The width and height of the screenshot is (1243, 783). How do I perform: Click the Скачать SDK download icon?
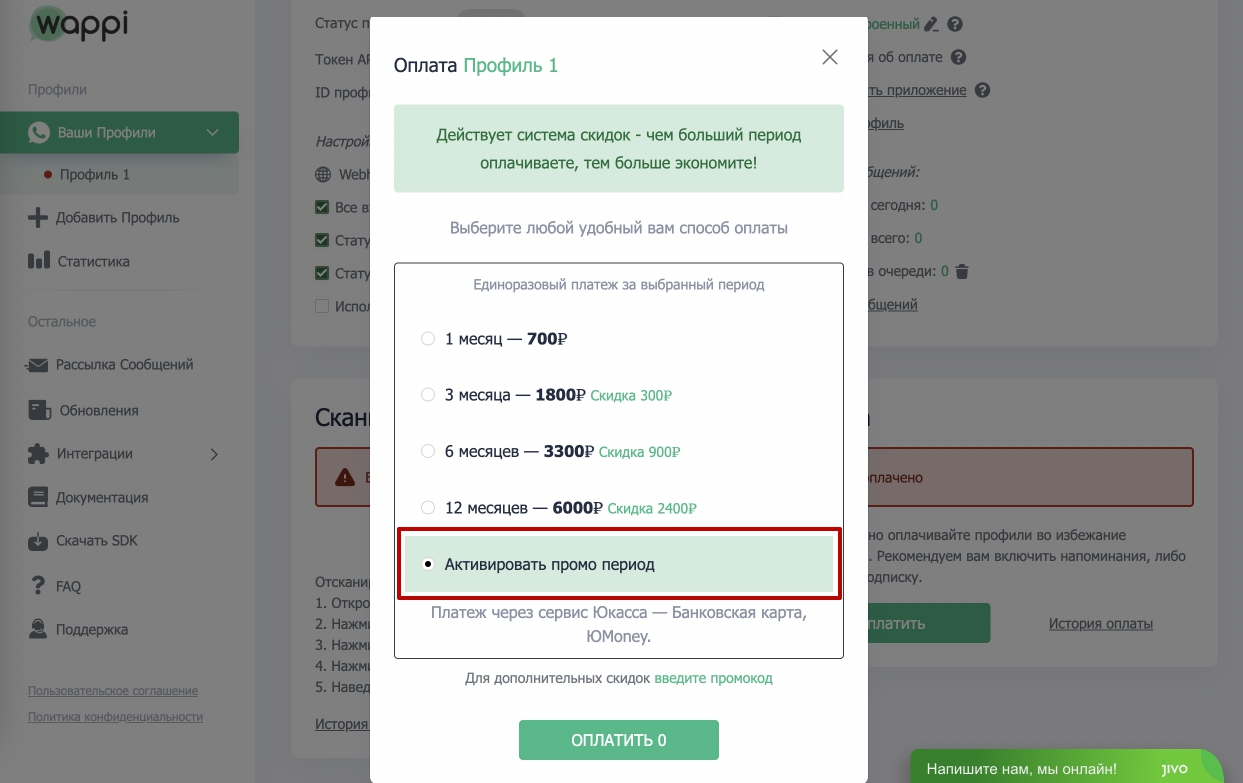point(38,541)
